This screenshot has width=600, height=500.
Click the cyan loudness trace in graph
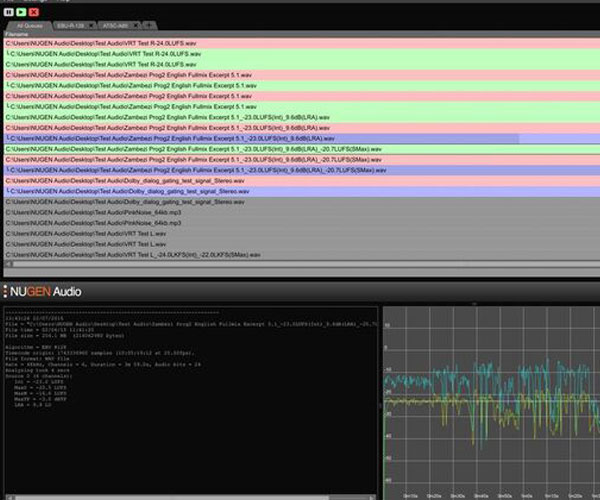point(409,381)
